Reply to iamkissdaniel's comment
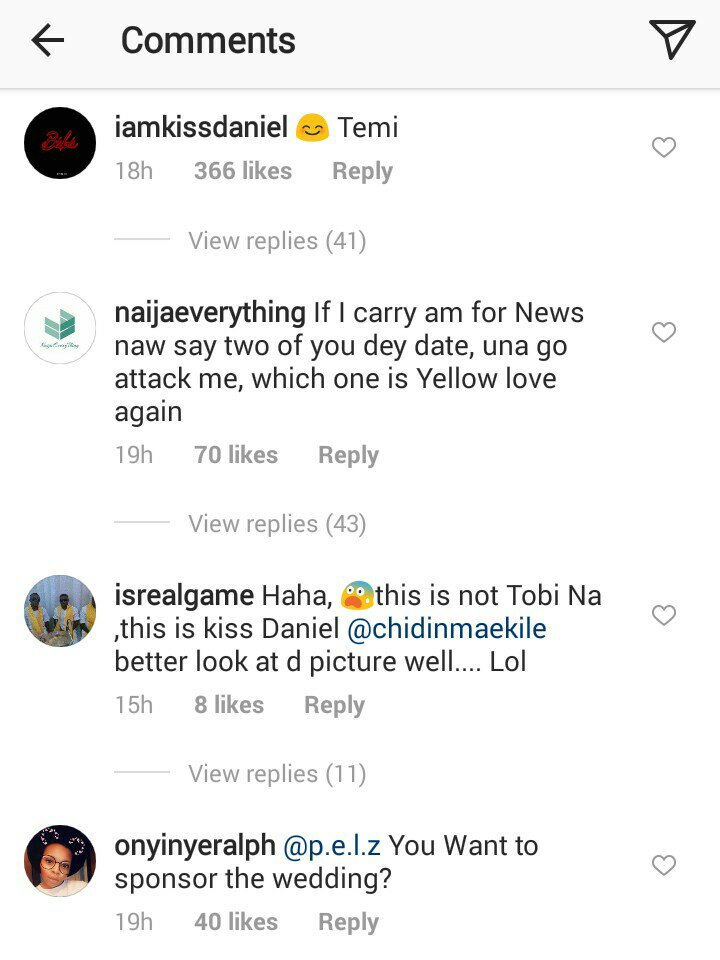720x960 pixels. (x=362, y=171)
